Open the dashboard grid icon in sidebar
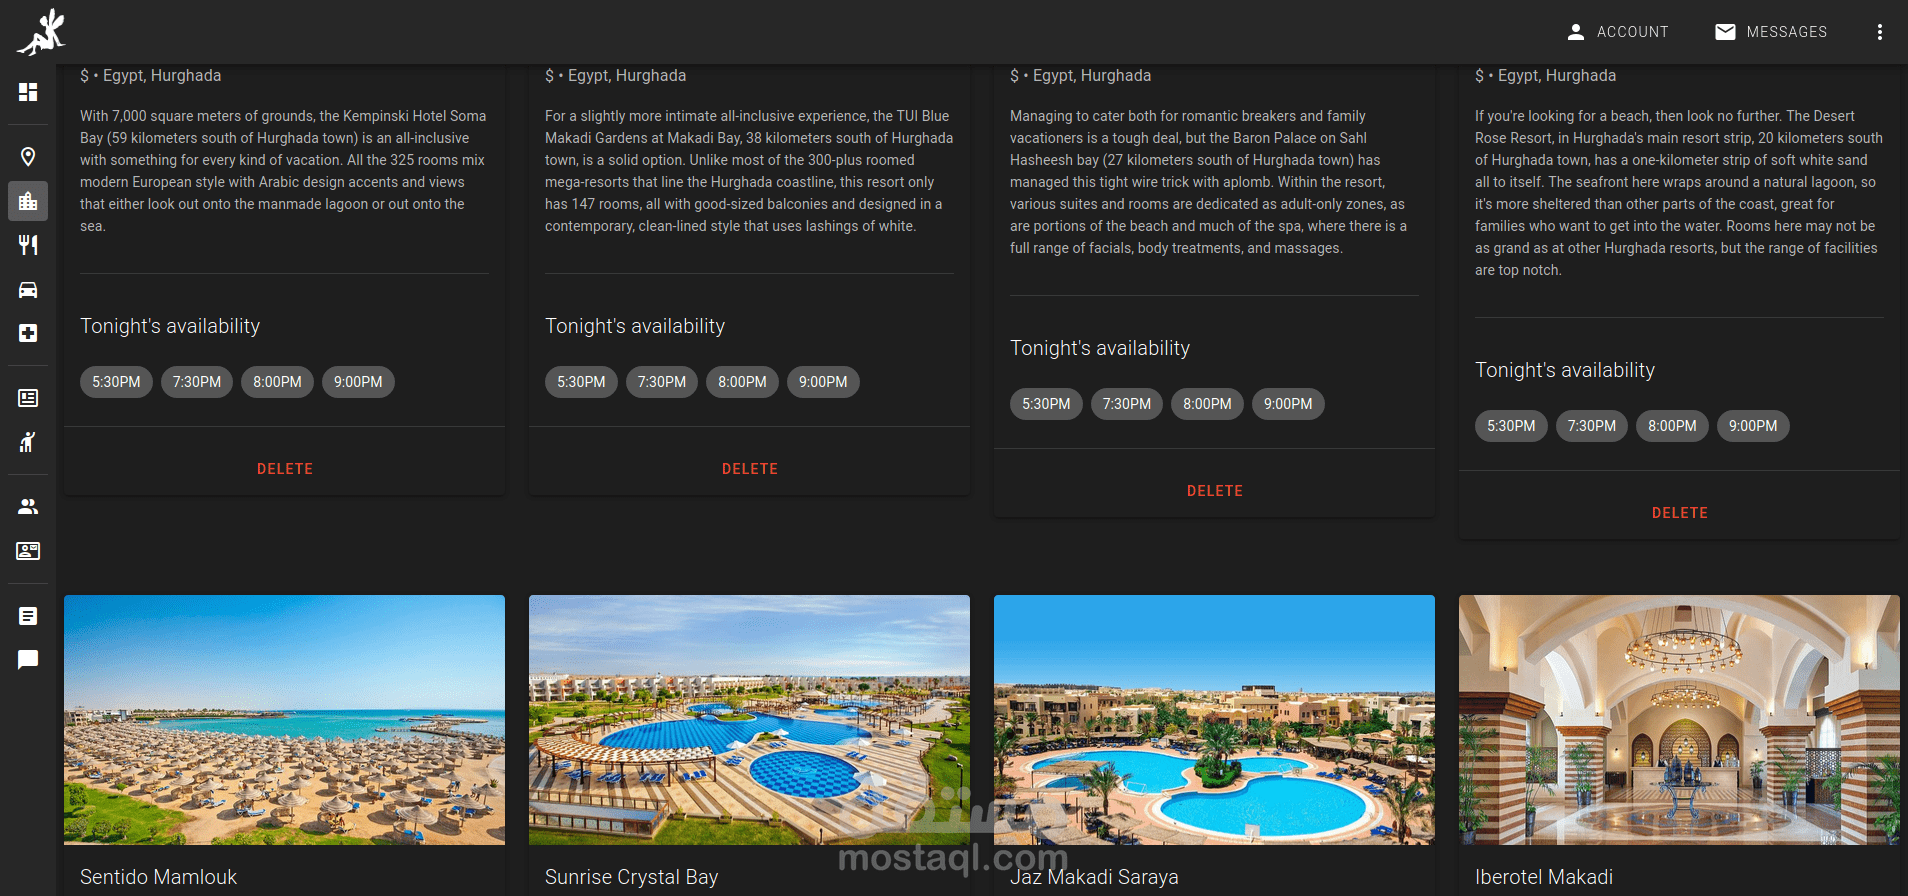Image resolution: width=1908 pixels, height=896 pixels. pos(28,92)
